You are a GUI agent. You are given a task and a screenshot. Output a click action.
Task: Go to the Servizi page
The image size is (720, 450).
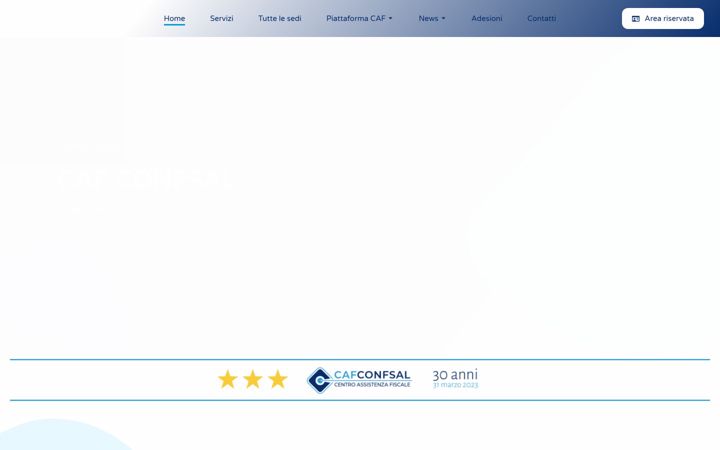[221, 18]
